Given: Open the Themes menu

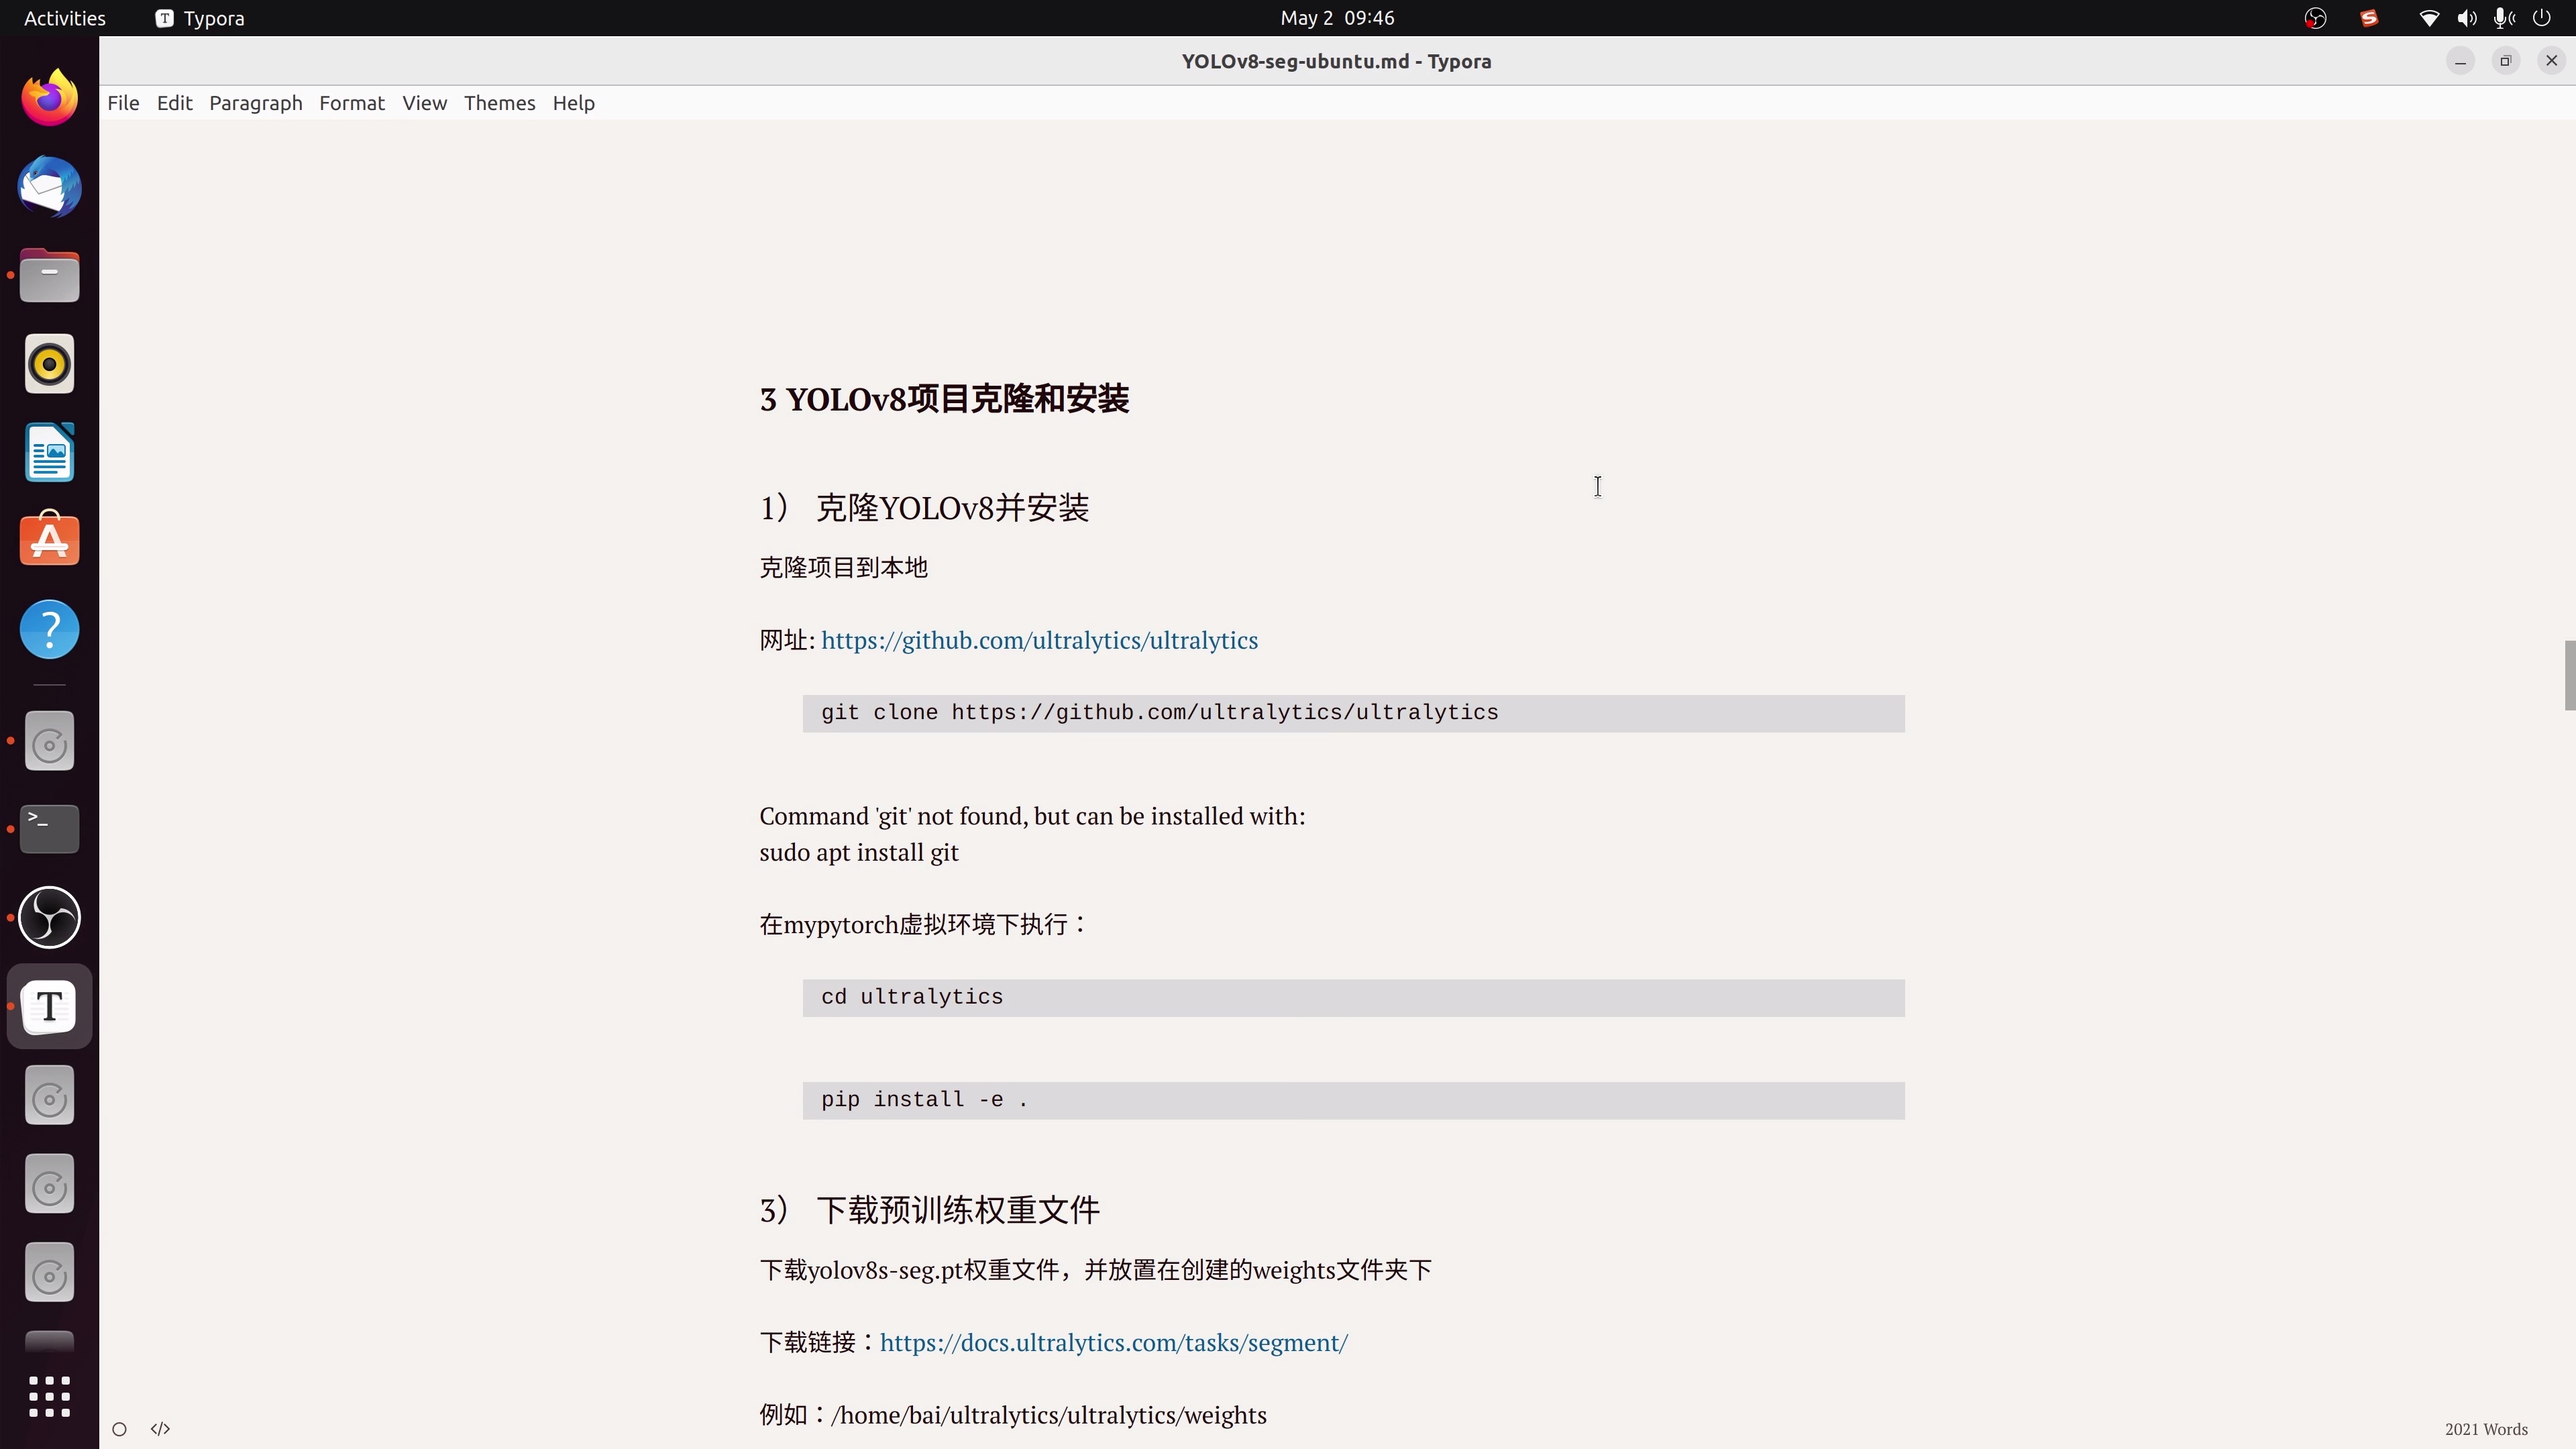Looking at the screenshot, I should coord(499,103).
